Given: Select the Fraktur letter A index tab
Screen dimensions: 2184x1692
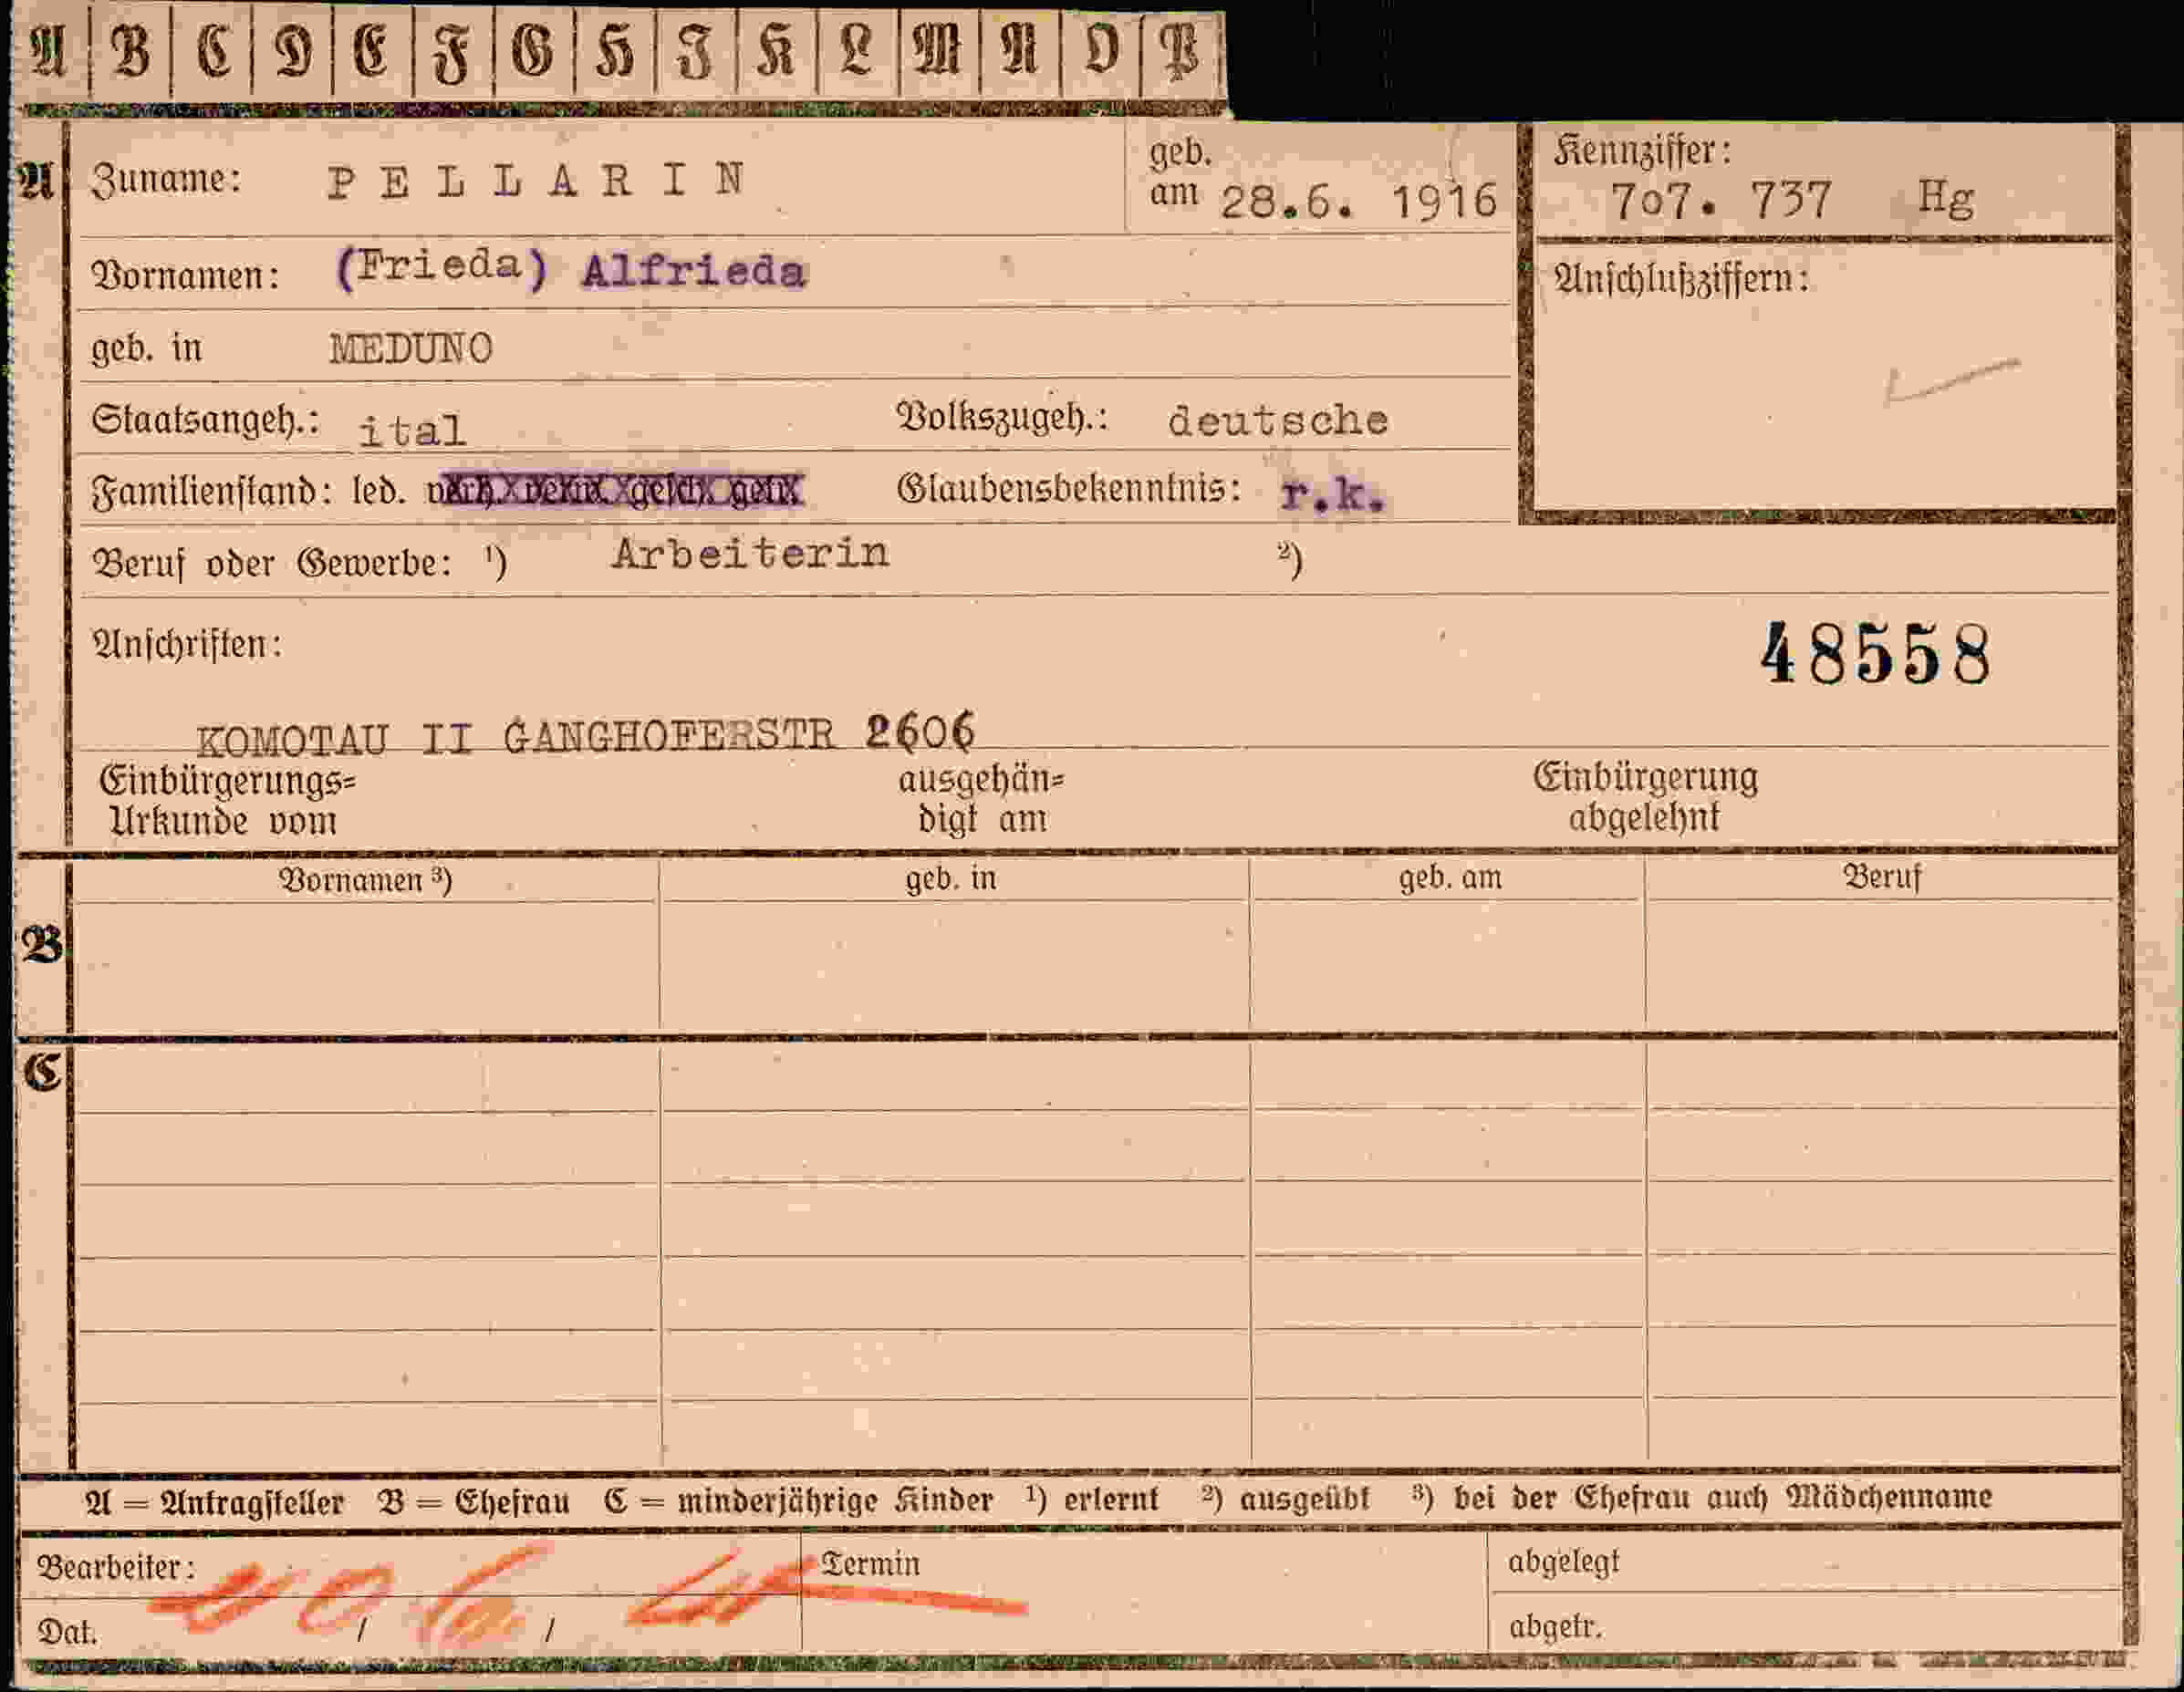Looking at the screenshot, I should tap(49, 52).
